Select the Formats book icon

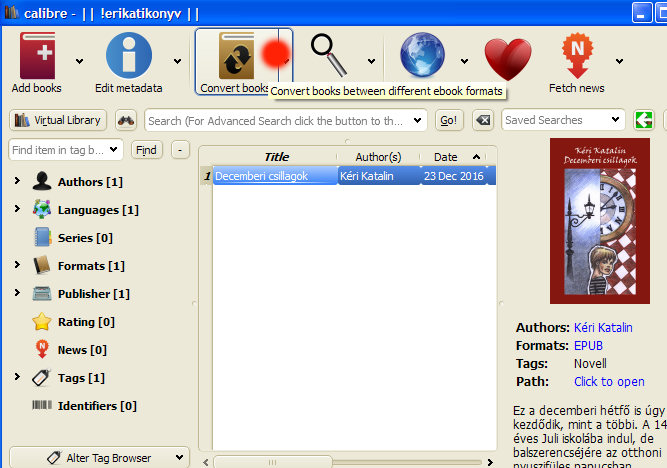(x=42, y=265)
